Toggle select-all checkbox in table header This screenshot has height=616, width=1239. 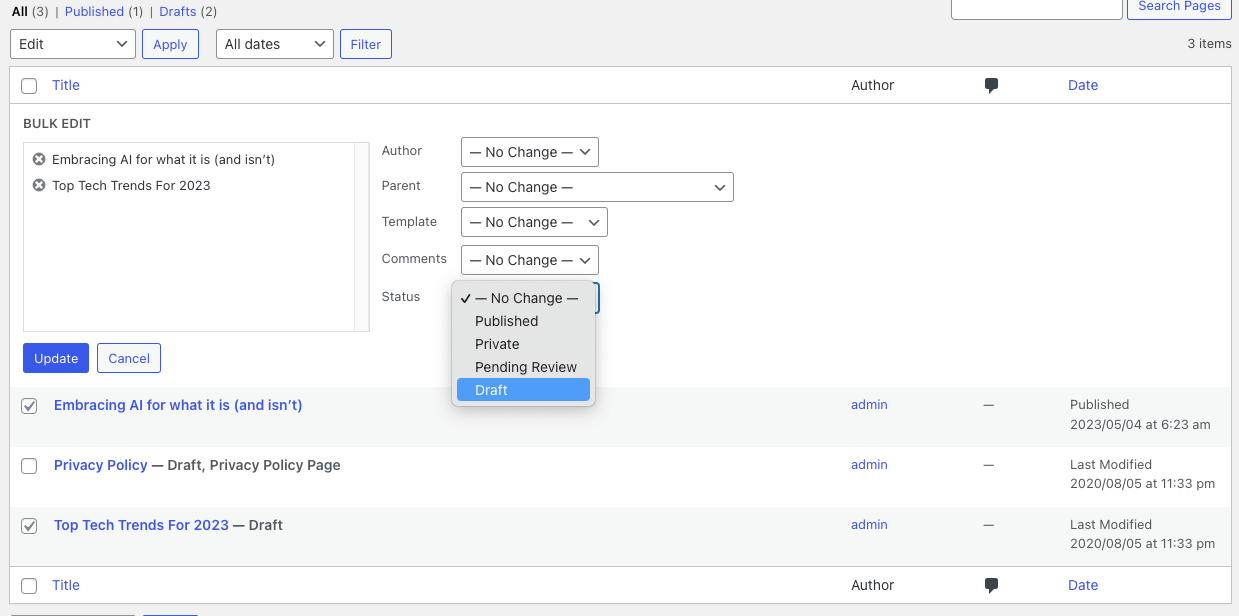[x=29, y=86]
